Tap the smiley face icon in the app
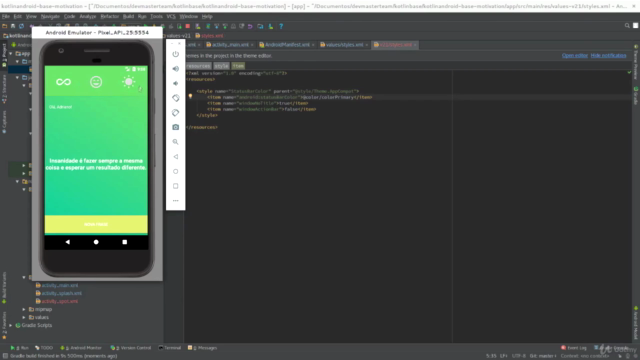This screenshot has height=360, width=640. (96, 82)
